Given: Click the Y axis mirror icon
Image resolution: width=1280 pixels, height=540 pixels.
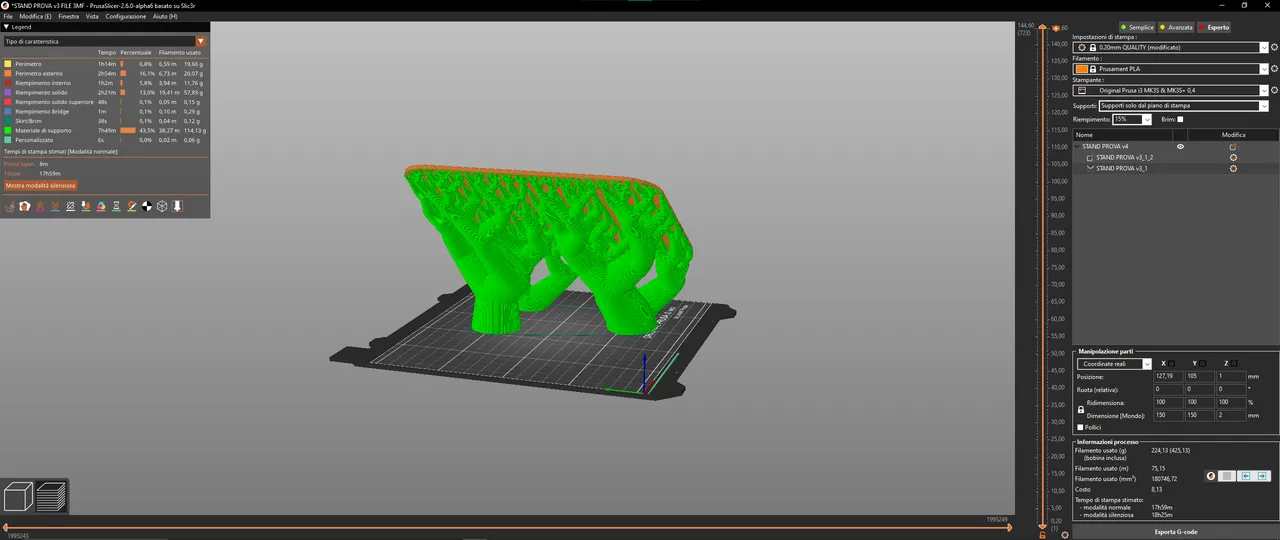Looking at the screenshot, I should 1202,364.
